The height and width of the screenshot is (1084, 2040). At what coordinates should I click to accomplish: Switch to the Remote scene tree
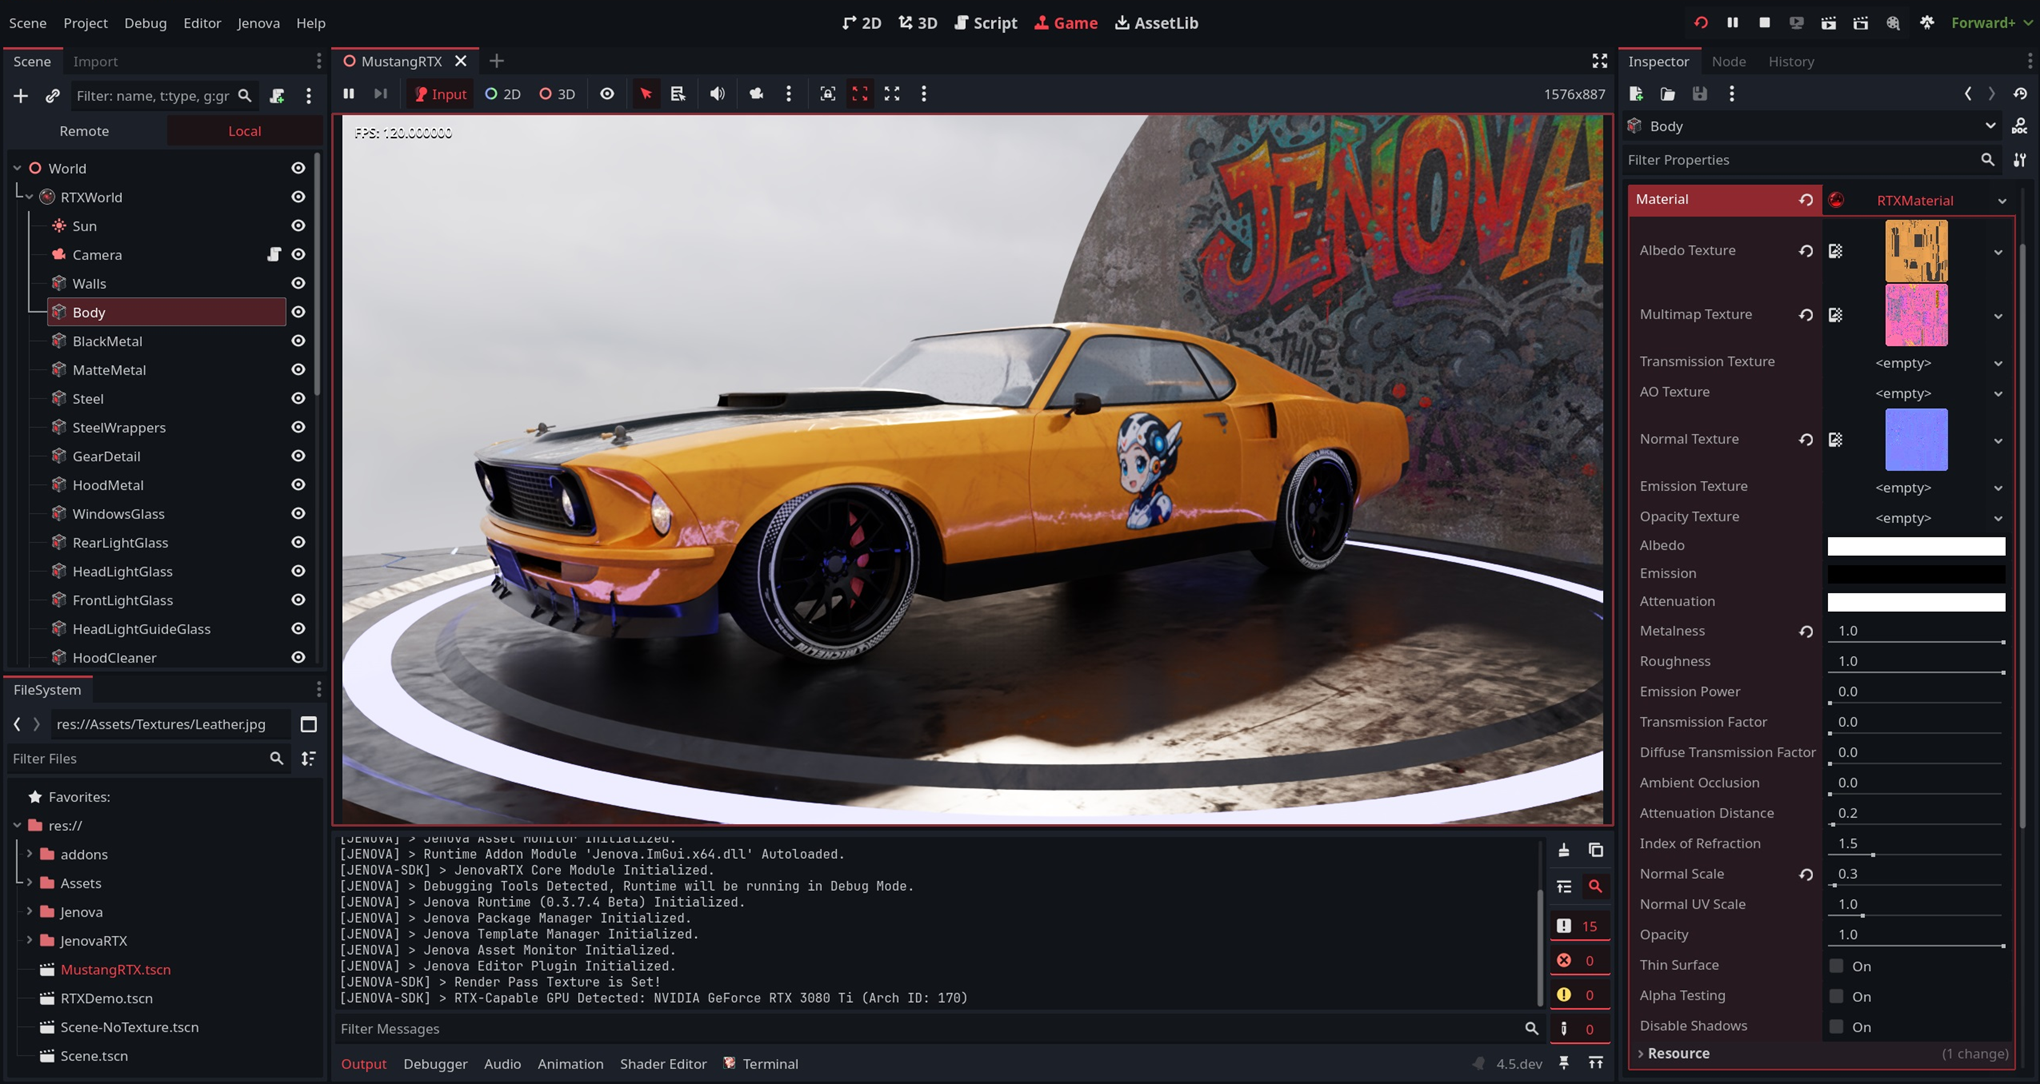click(x=84, y=131)
